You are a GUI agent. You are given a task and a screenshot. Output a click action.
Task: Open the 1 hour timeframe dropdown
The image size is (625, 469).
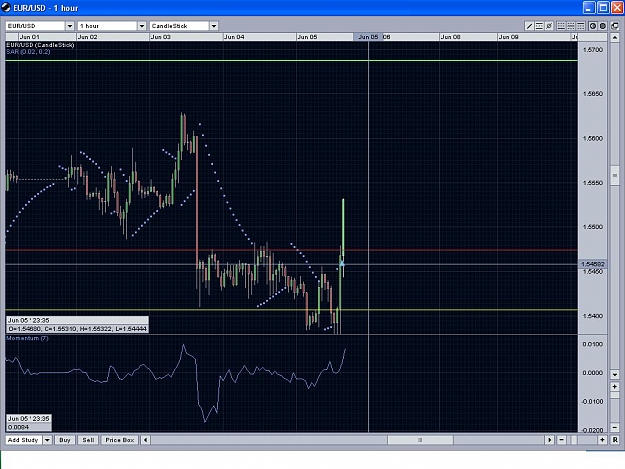[142, 26]
